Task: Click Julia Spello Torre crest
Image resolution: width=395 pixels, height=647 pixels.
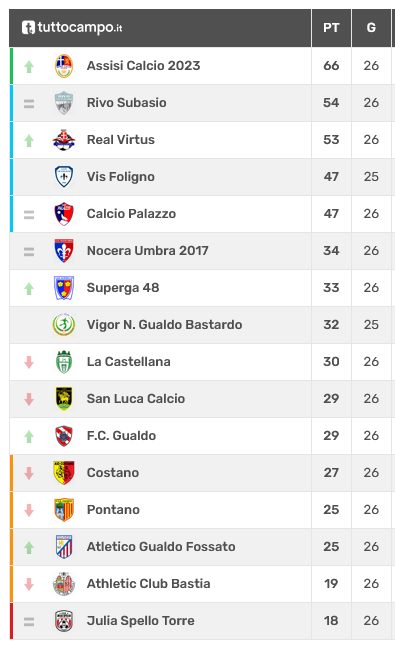Action: click(64, 621)
